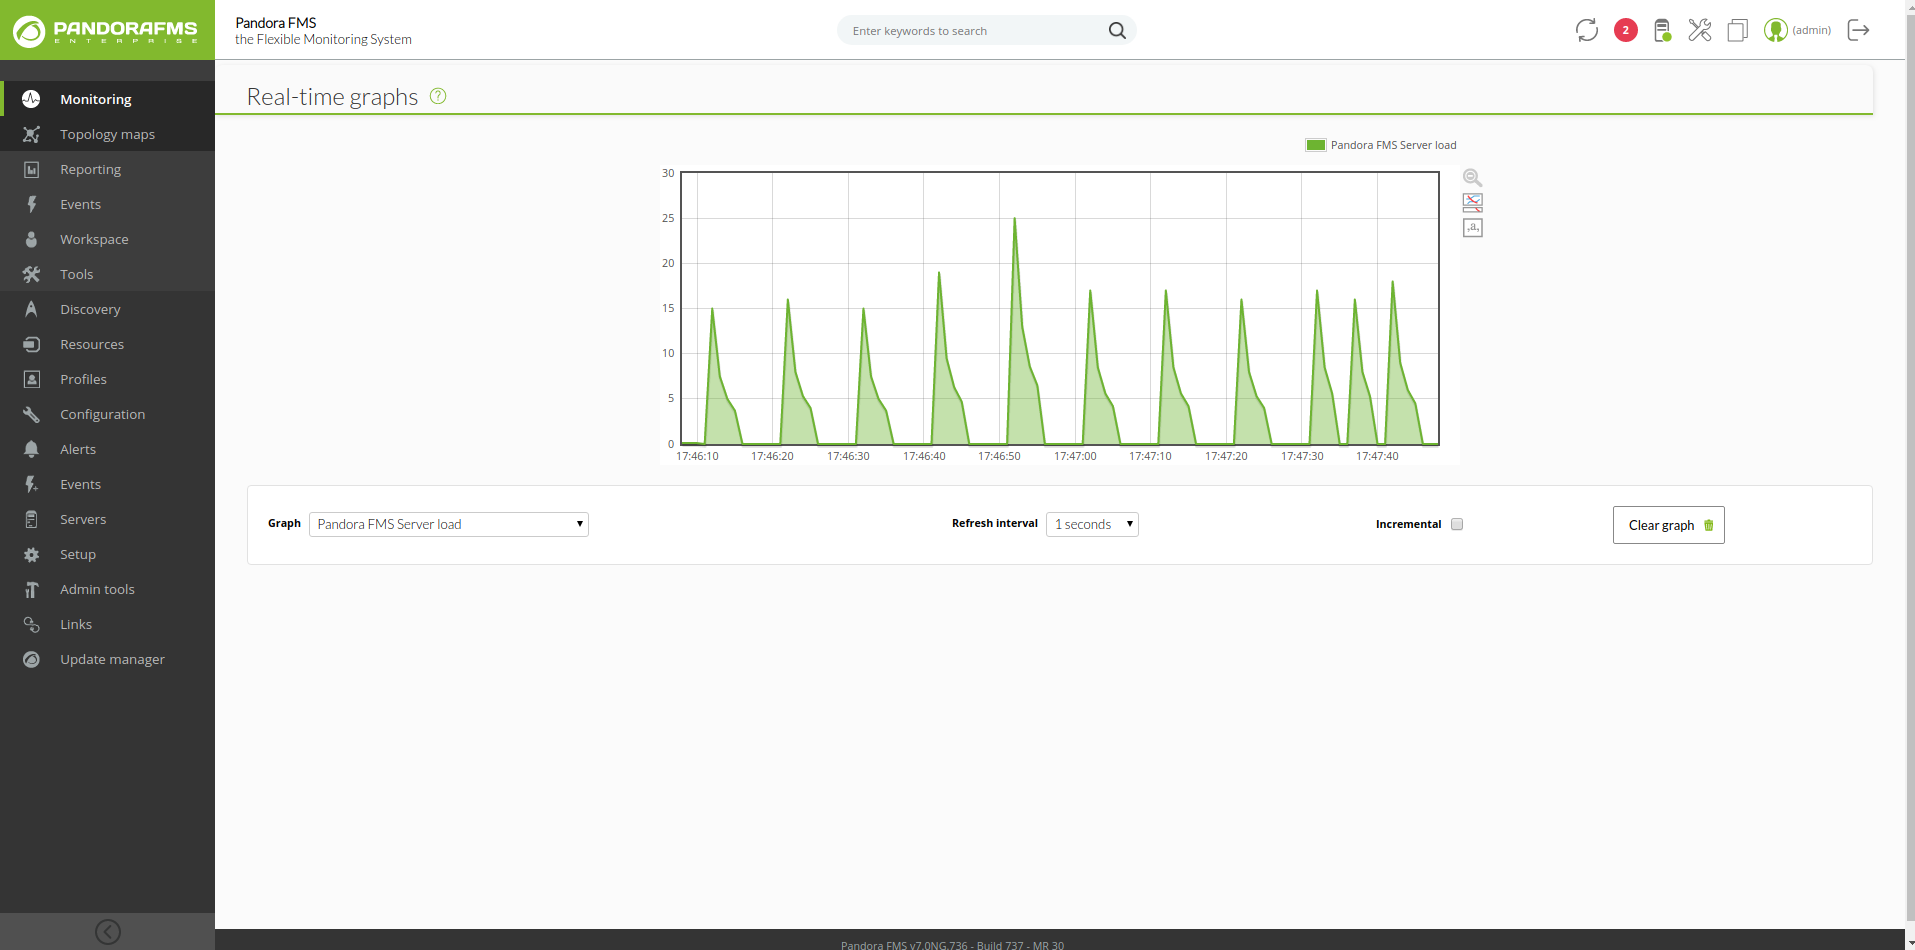Click the wrench and screwdriver header icon
This screenshot has width=1915, height=950.
(x=1700, y=30)
